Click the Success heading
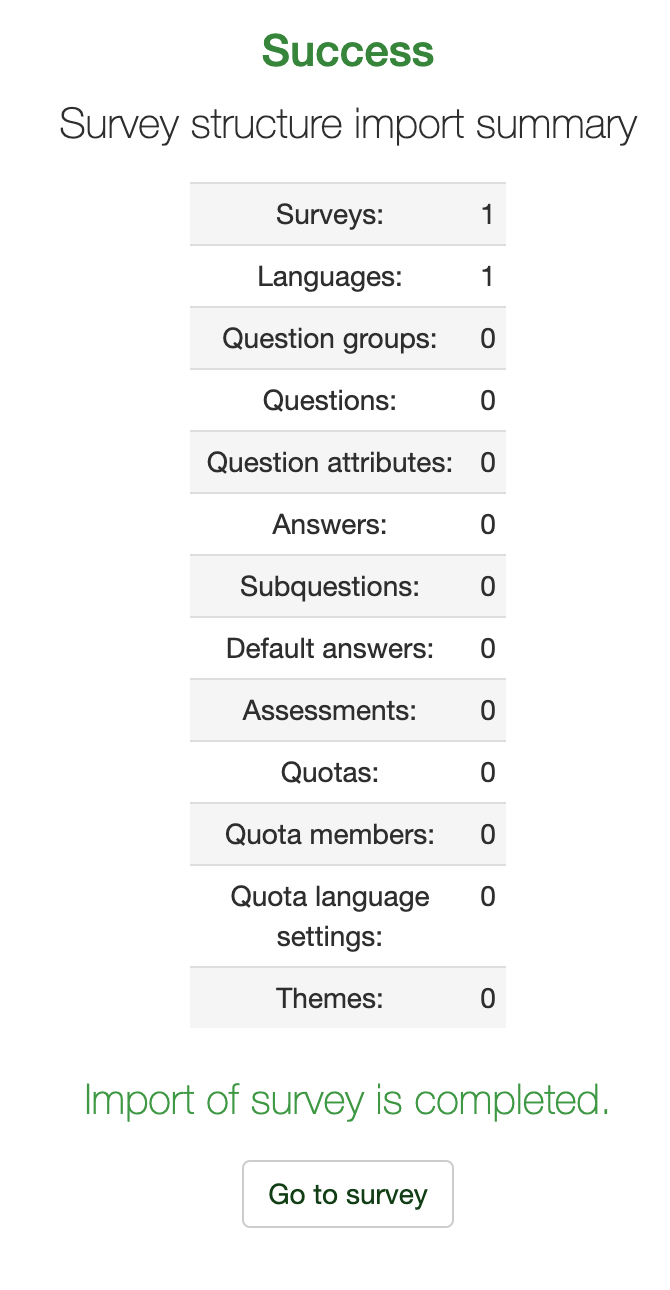 [347, 51]
